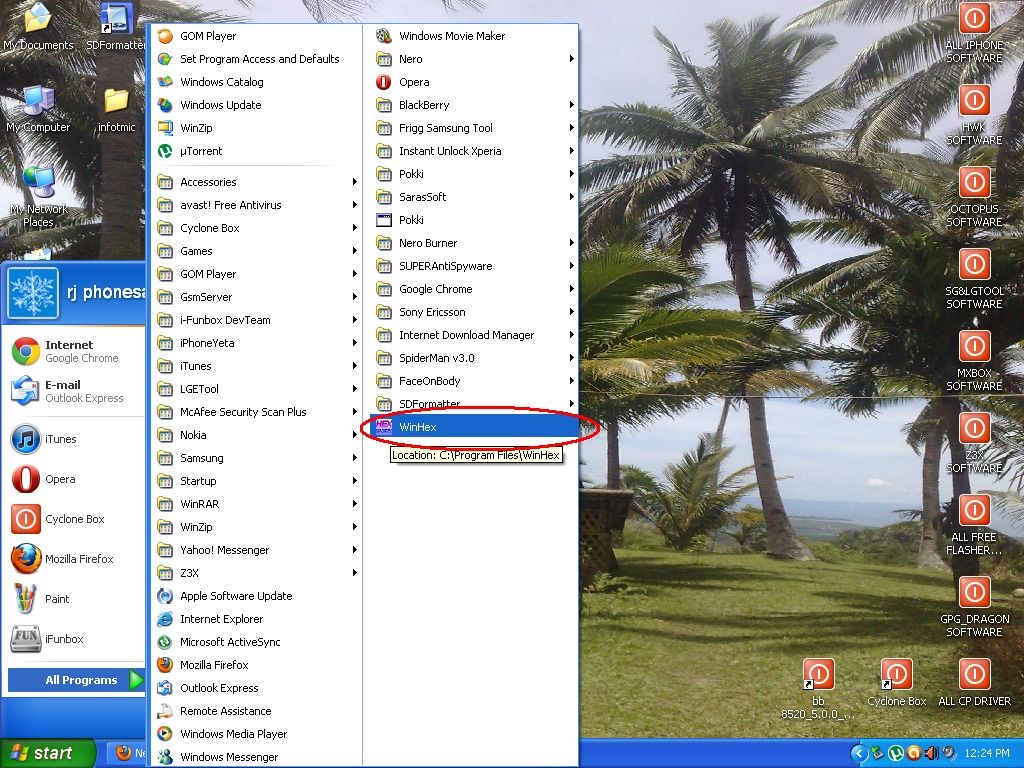Select ALL IPHONE SOFTWARE desktop icon
The height and width of the screenshot is (768, 1024).
[974, 33]
